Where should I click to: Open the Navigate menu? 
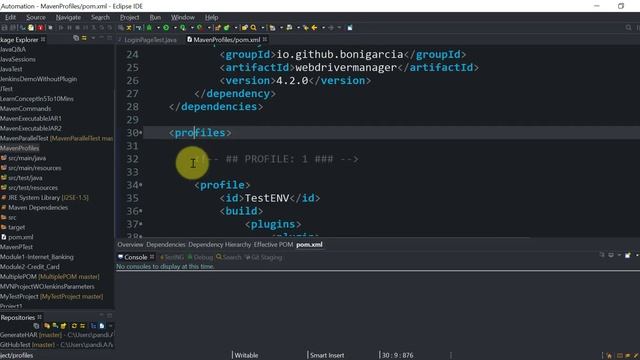[x=68, y=17]
